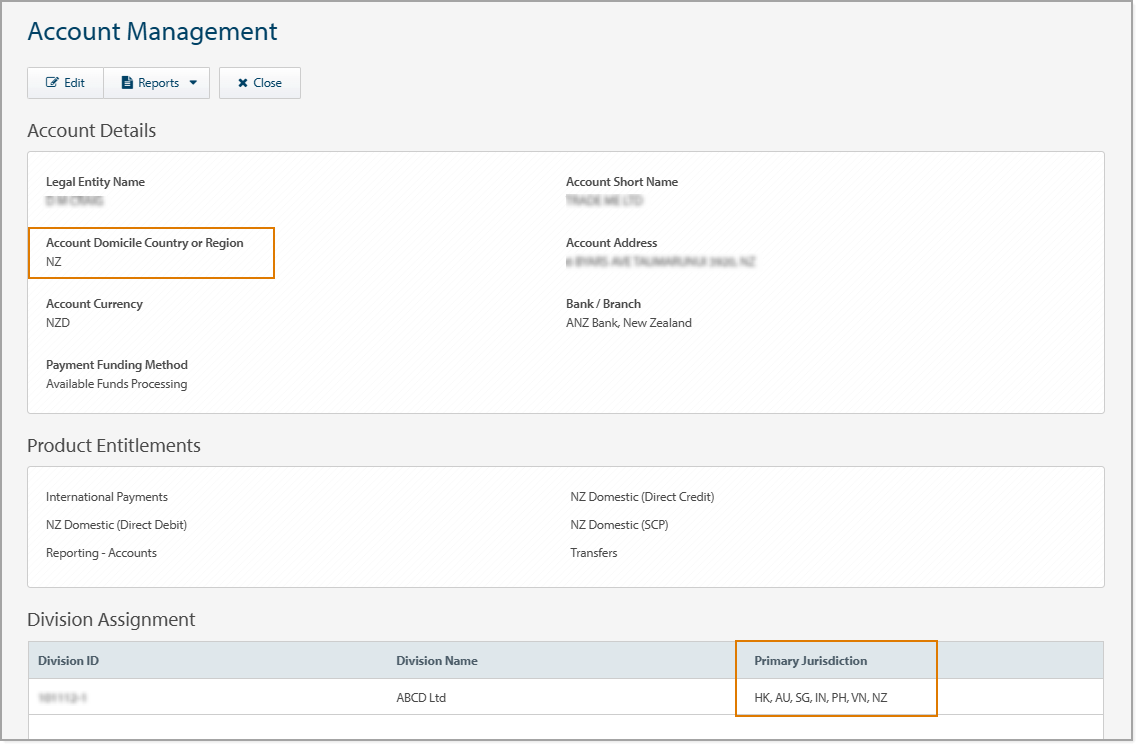Click the ANZ Bank, New Zealand branch value
The image size is (1139, 747).
pos(628,322)
